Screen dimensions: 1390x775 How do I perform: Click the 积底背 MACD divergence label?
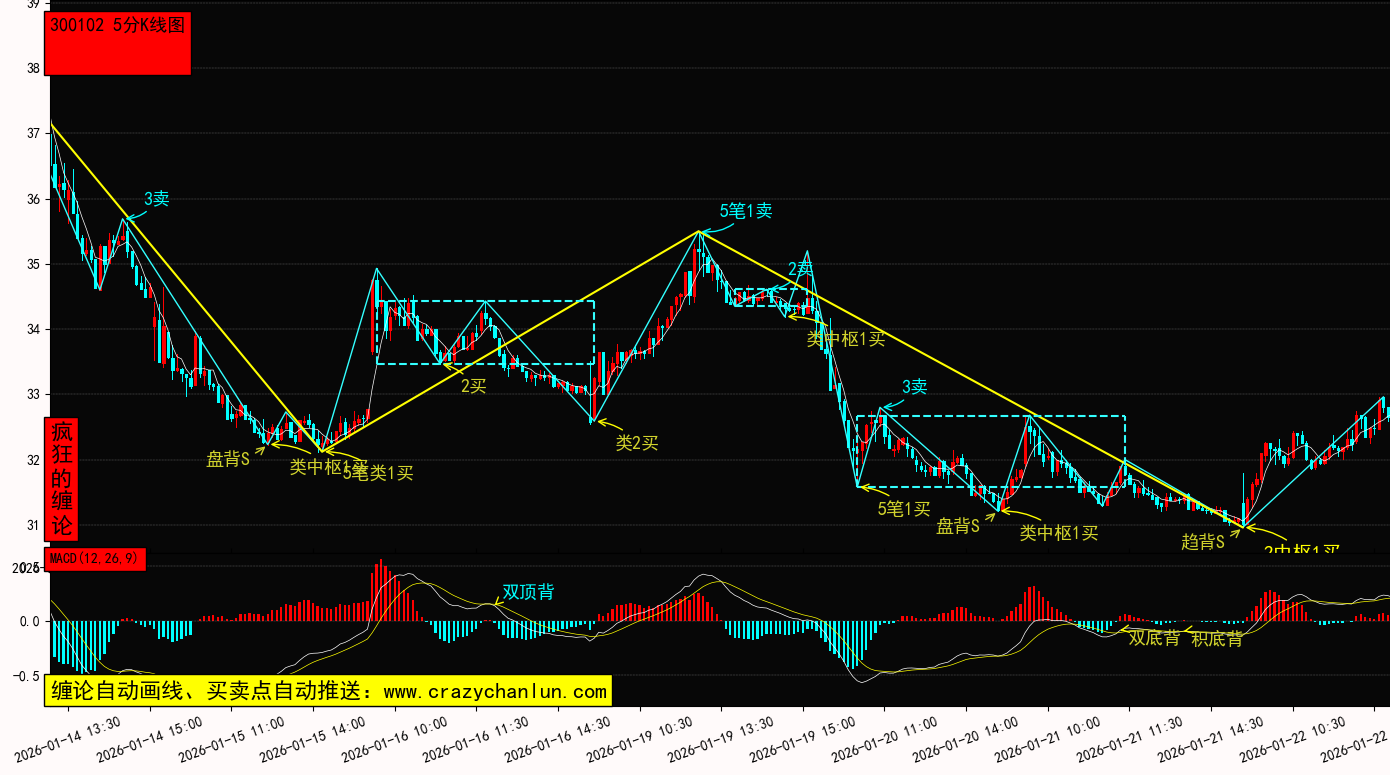pyautogui.click(x=1217, y=638)
